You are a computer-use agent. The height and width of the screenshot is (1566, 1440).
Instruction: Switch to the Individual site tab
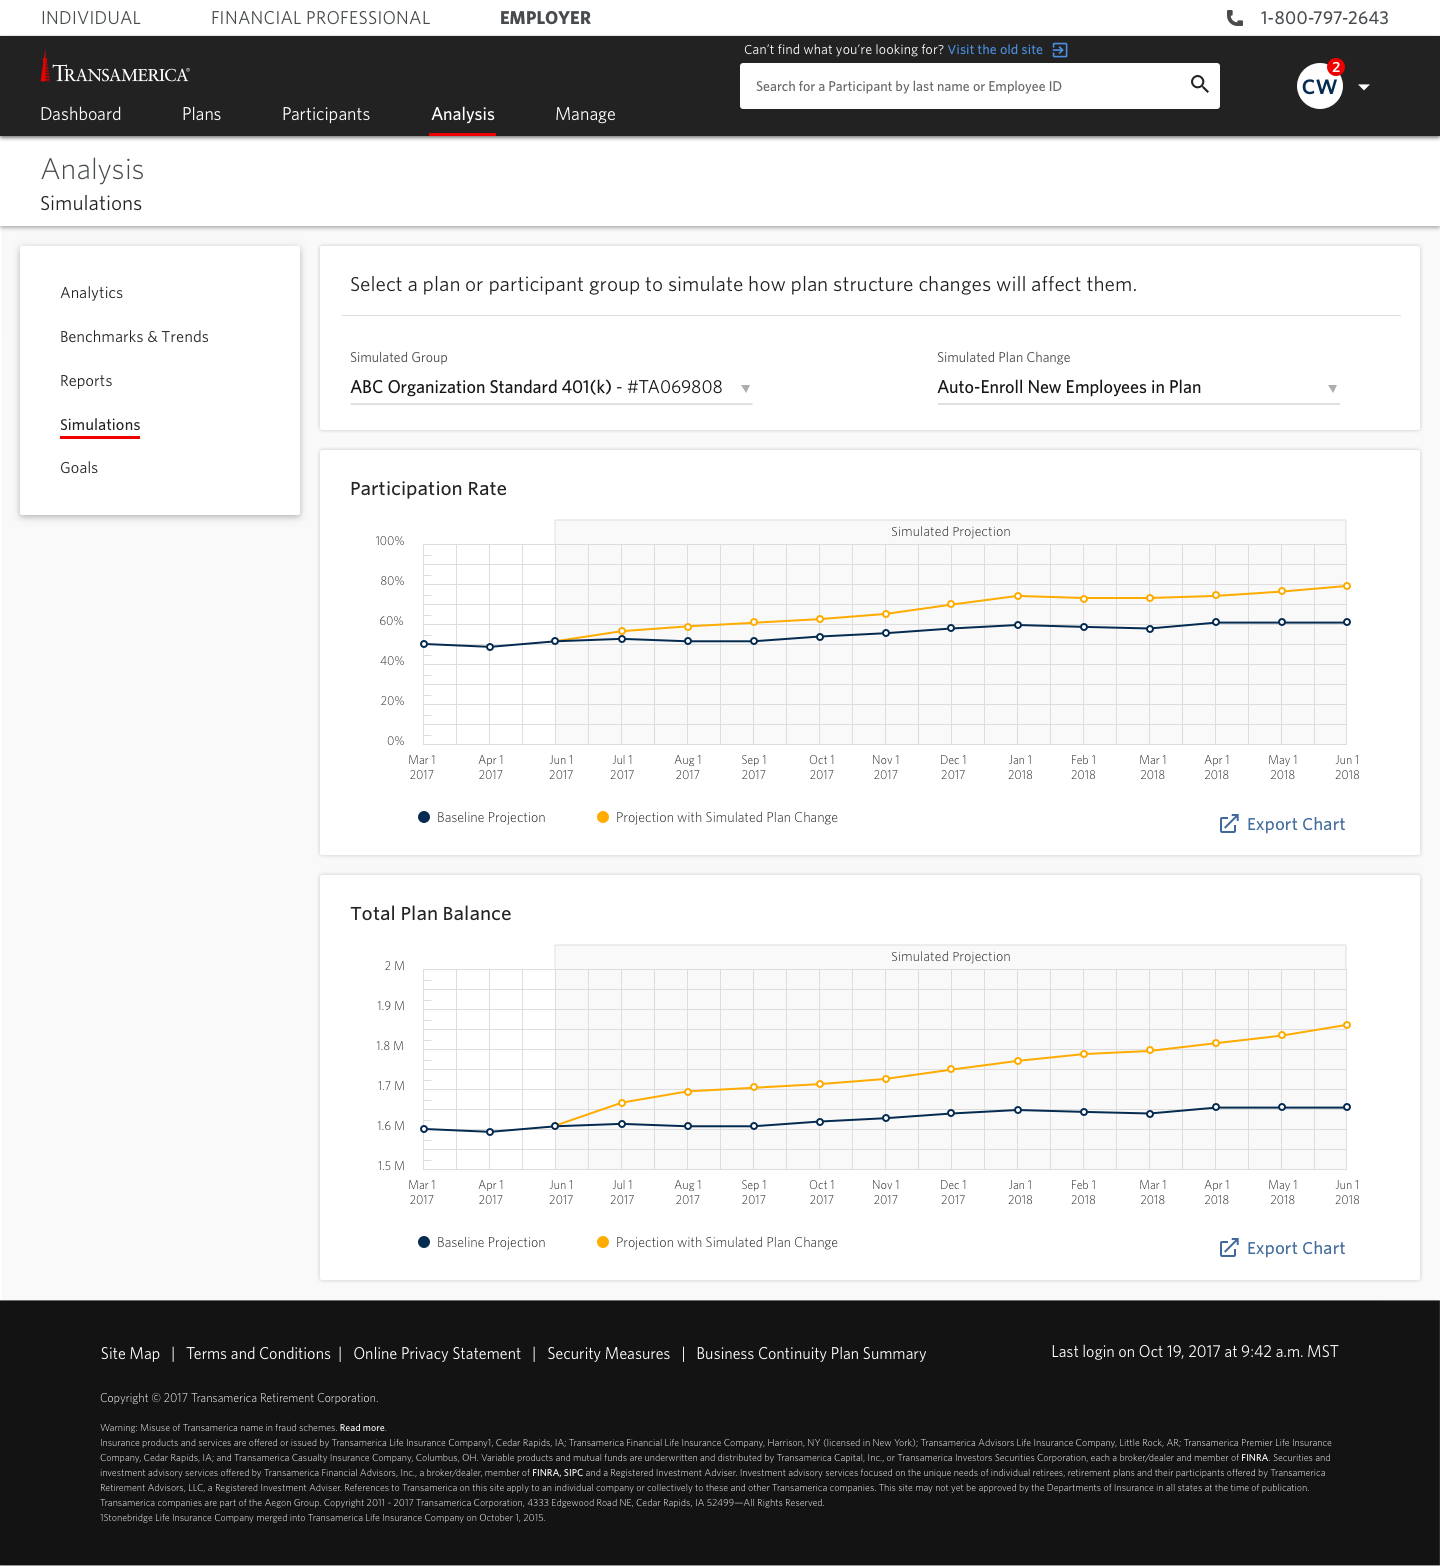point(91,18)
